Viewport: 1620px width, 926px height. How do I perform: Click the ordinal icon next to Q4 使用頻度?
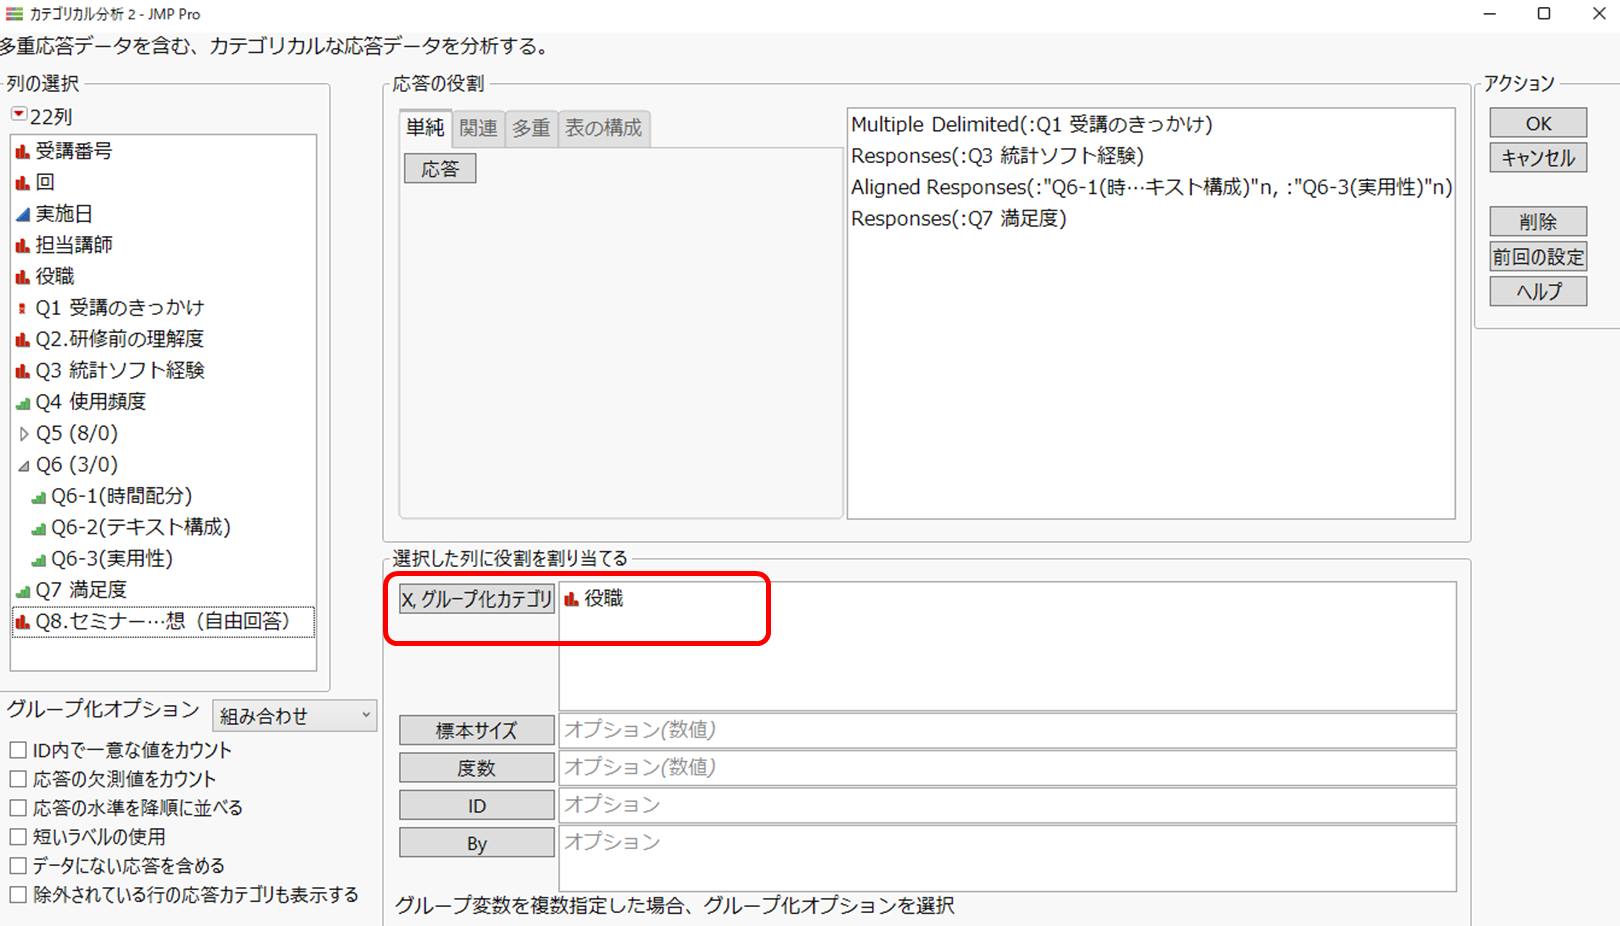coord(22,403)
